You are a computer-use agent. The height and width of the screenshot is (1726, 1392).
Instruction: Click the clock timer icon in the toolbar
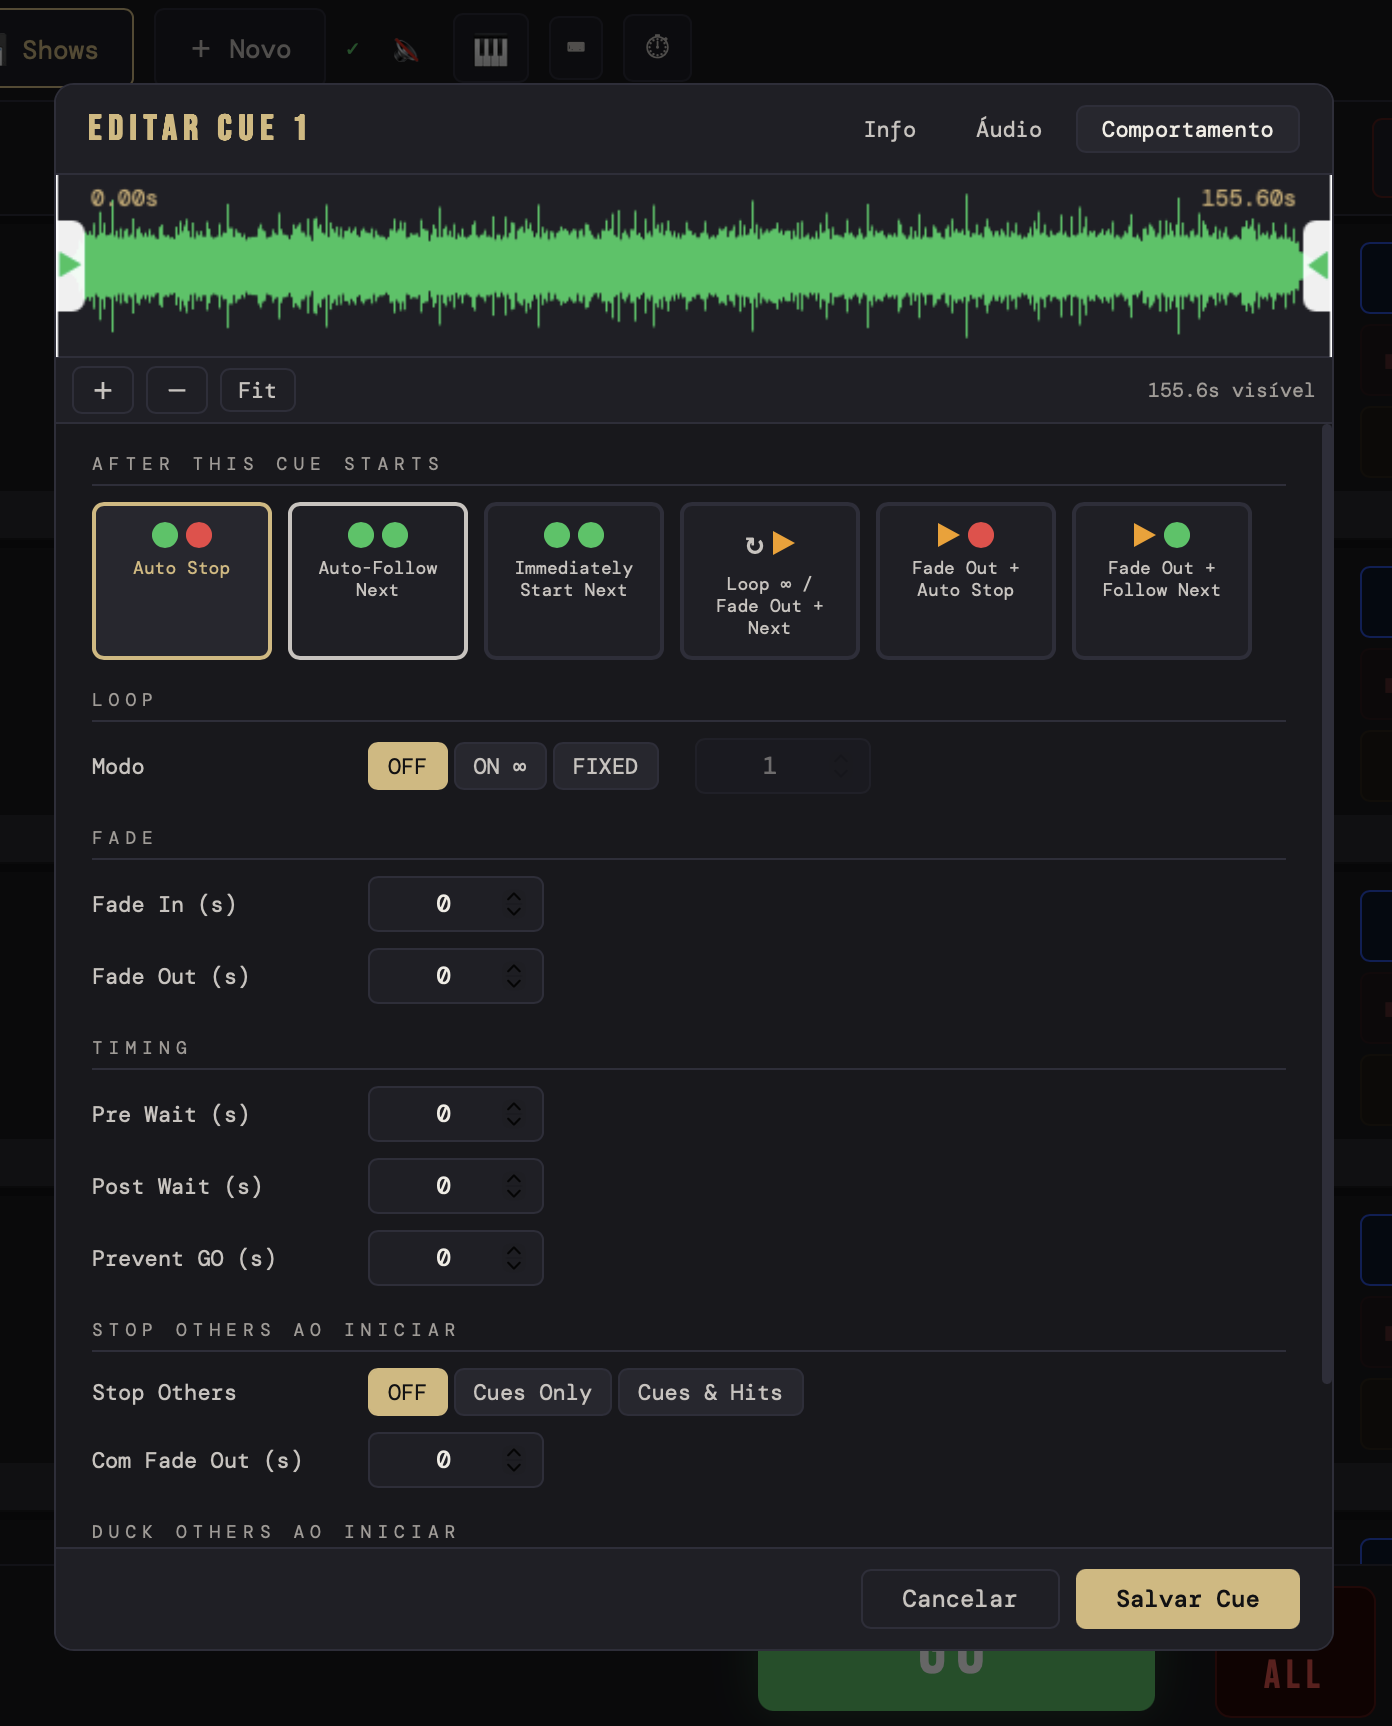[657, 47]
